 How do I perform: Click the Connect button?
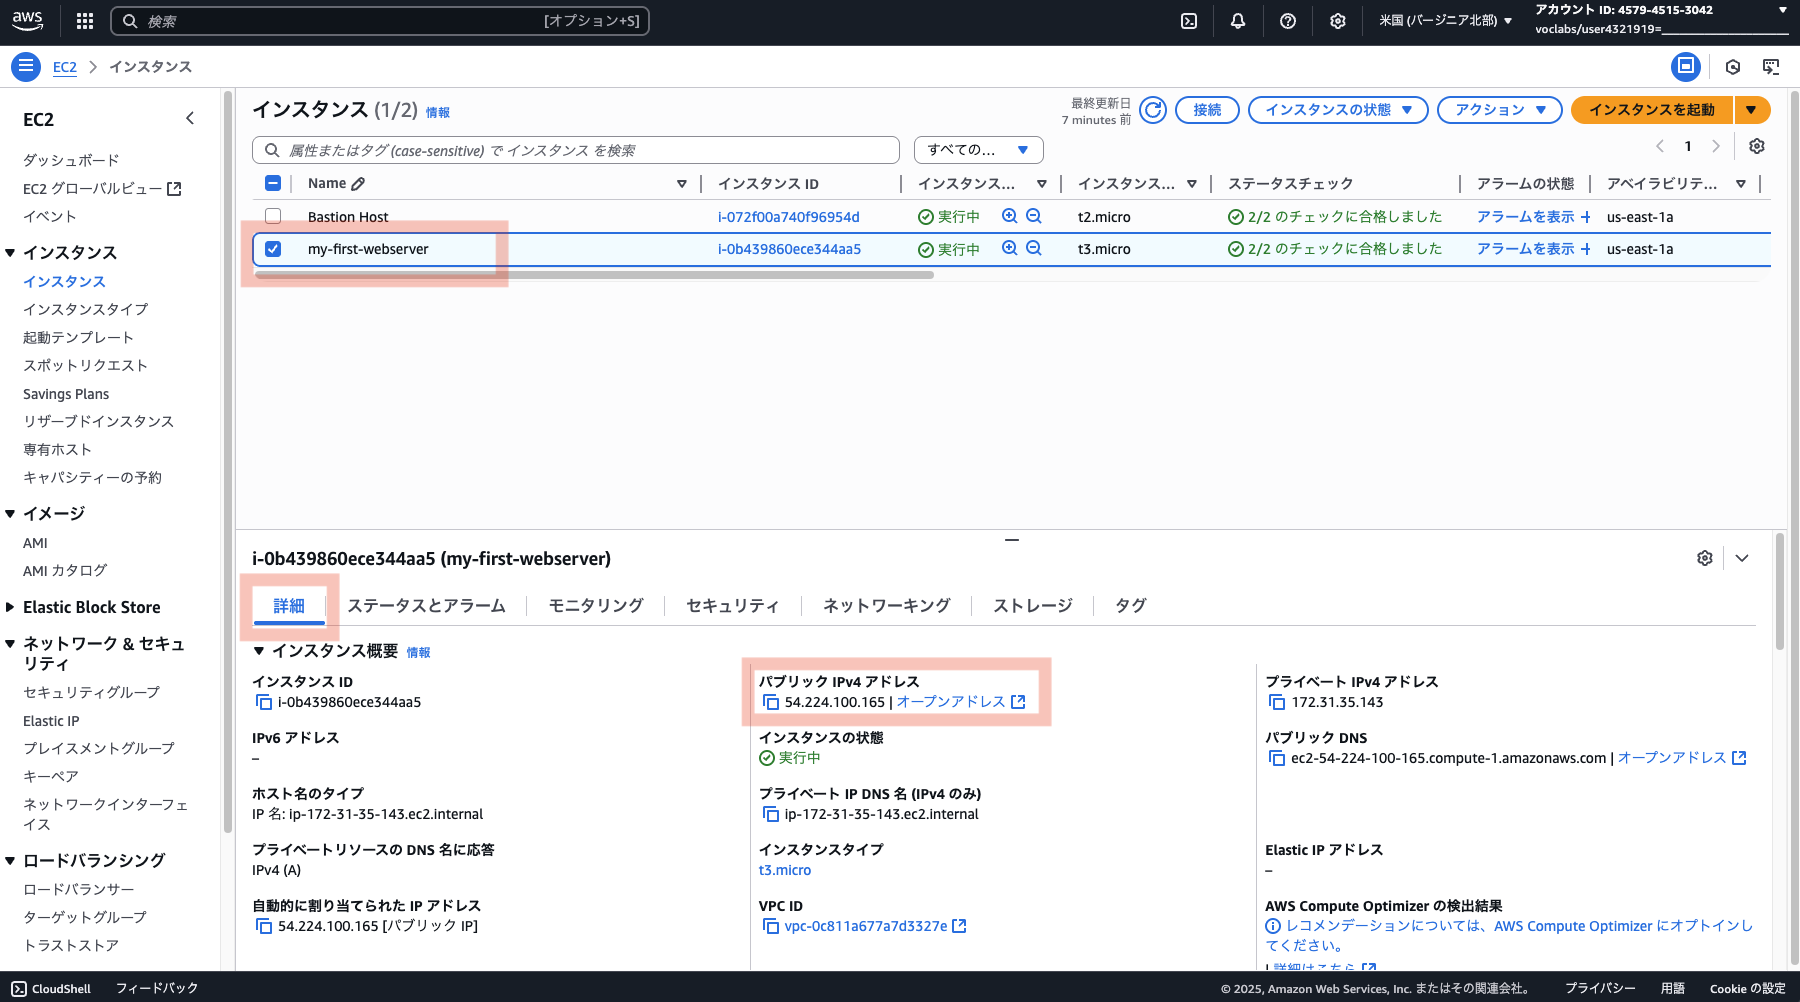[x=1207, y=110]
